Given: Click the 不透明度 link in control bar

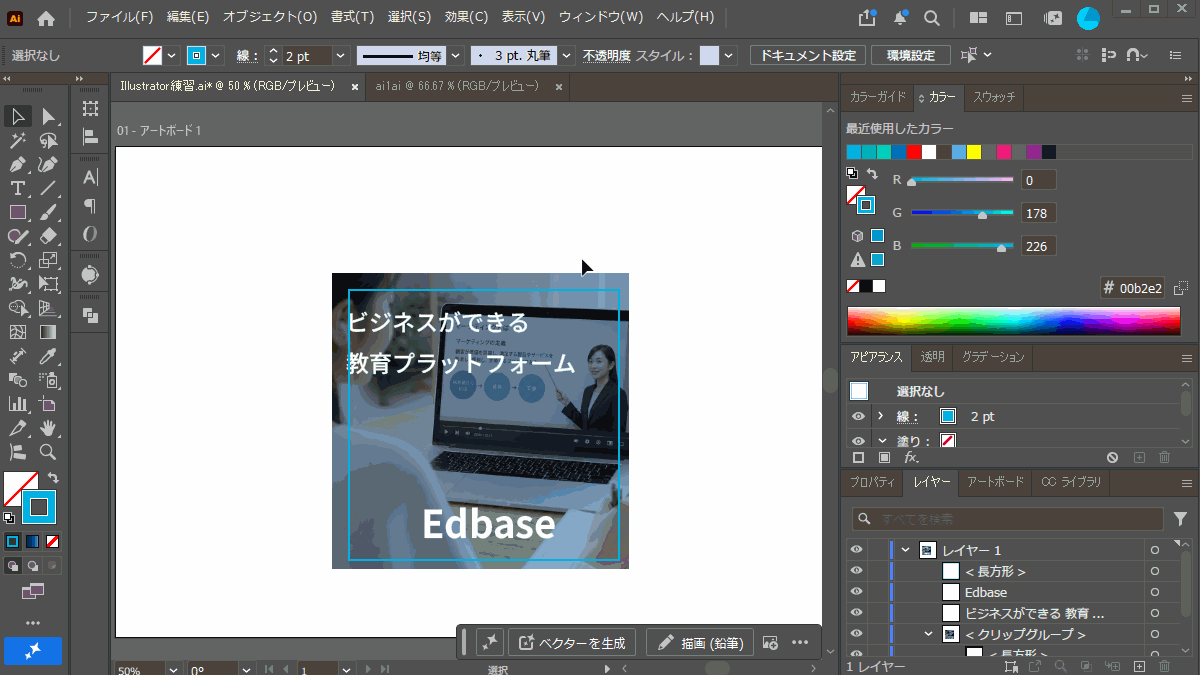Looking at the screenshot, I should click(606, 56).
